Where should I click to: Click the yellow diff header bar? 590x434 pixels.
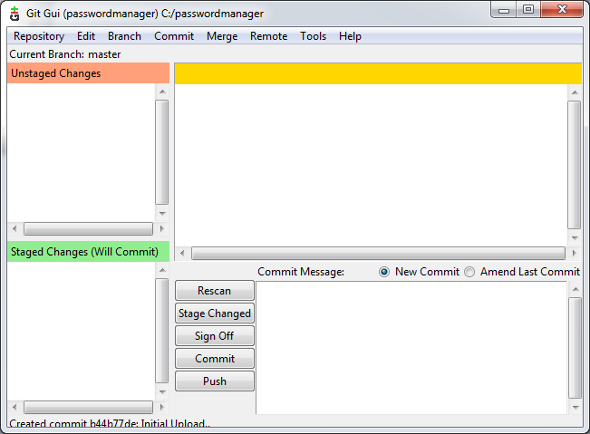pyautogui.click(x=378, y=73)
